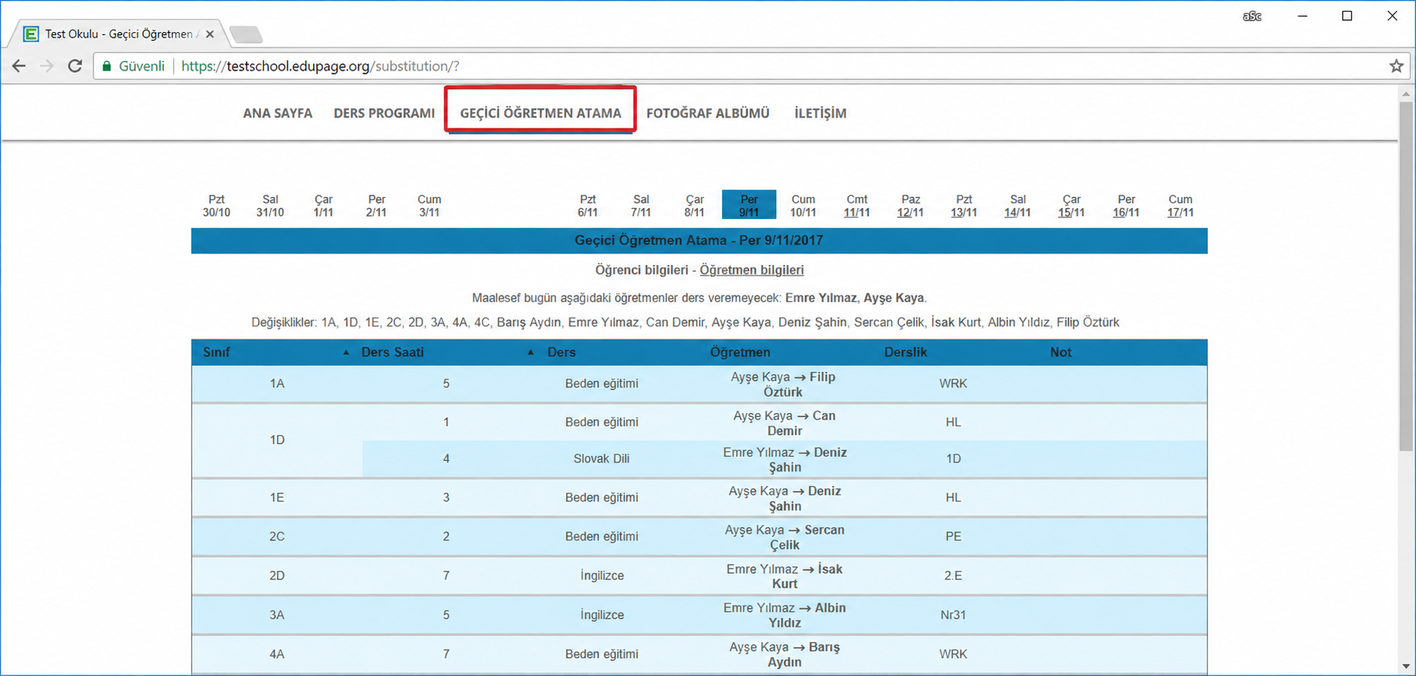This screenshot has height=676, width=1416.
Task: Select GEÇİCİ ÖĞRETMEN ATAMA tab
Action: [540, 113]
